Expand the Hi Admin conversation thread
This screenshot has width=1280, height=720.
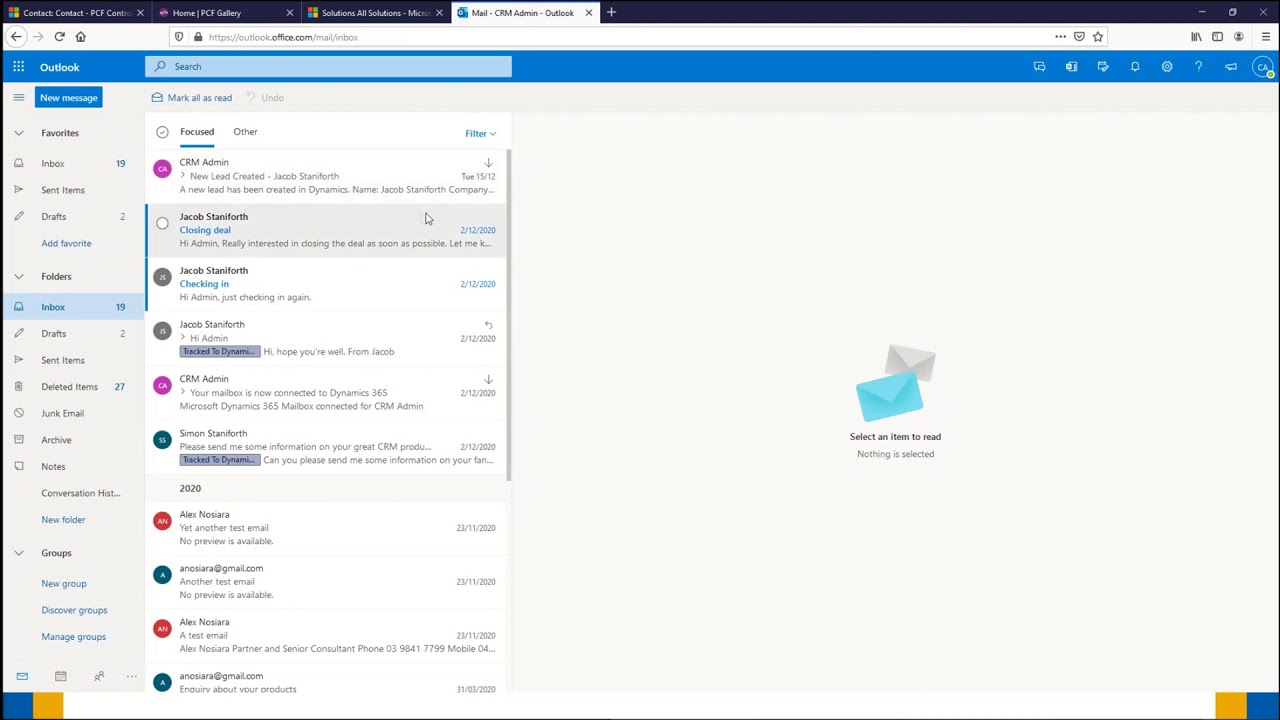[x=183, y=338]
